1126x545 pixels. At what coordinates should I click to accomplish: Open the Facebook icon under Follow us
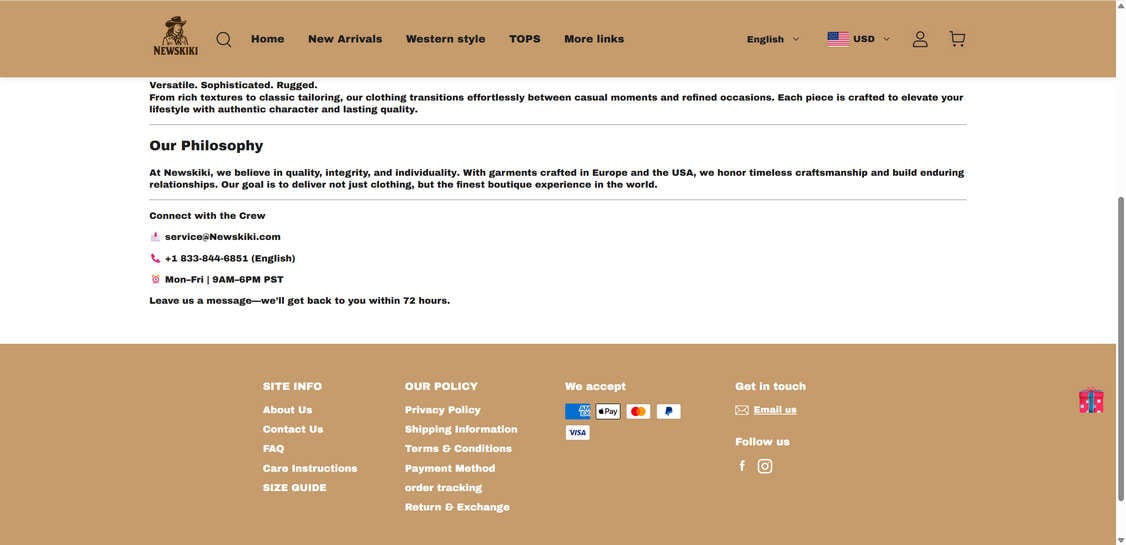743,466
